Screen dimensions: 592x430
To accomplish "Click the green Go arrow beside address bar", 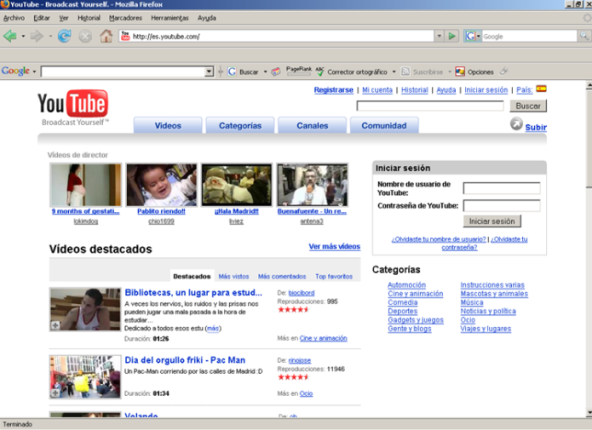I will [452, 36].
